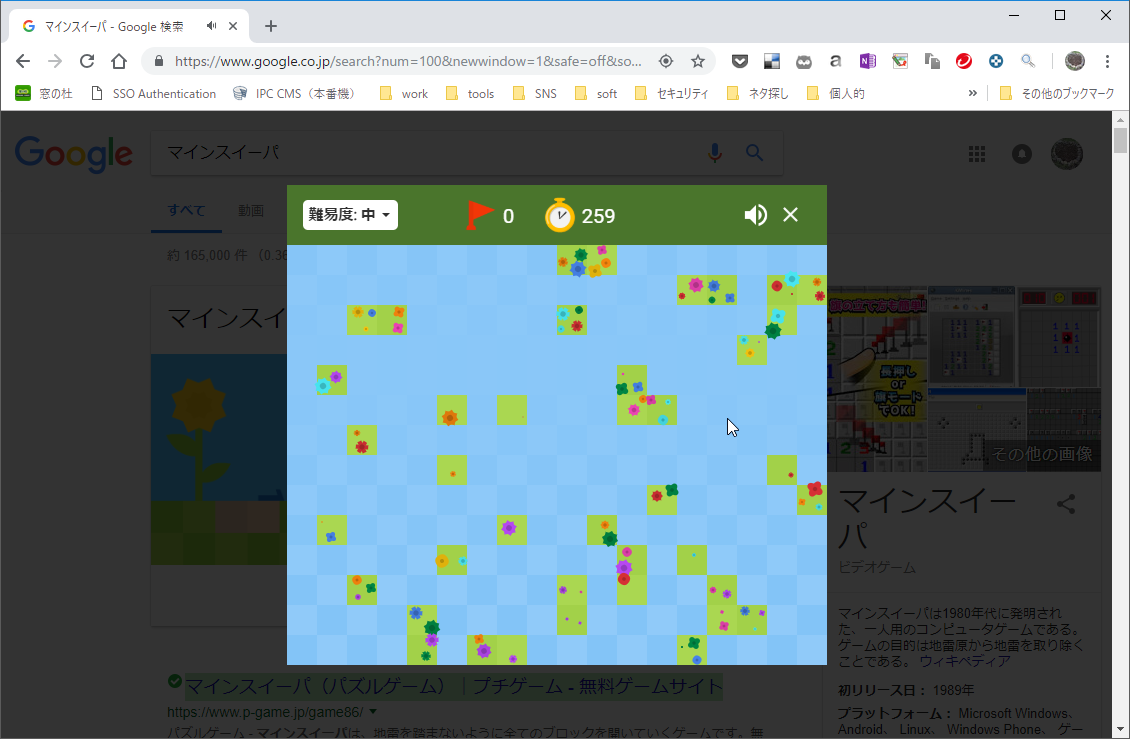Open the OneNote clipper extension
1130x739 pixels.
868,61
